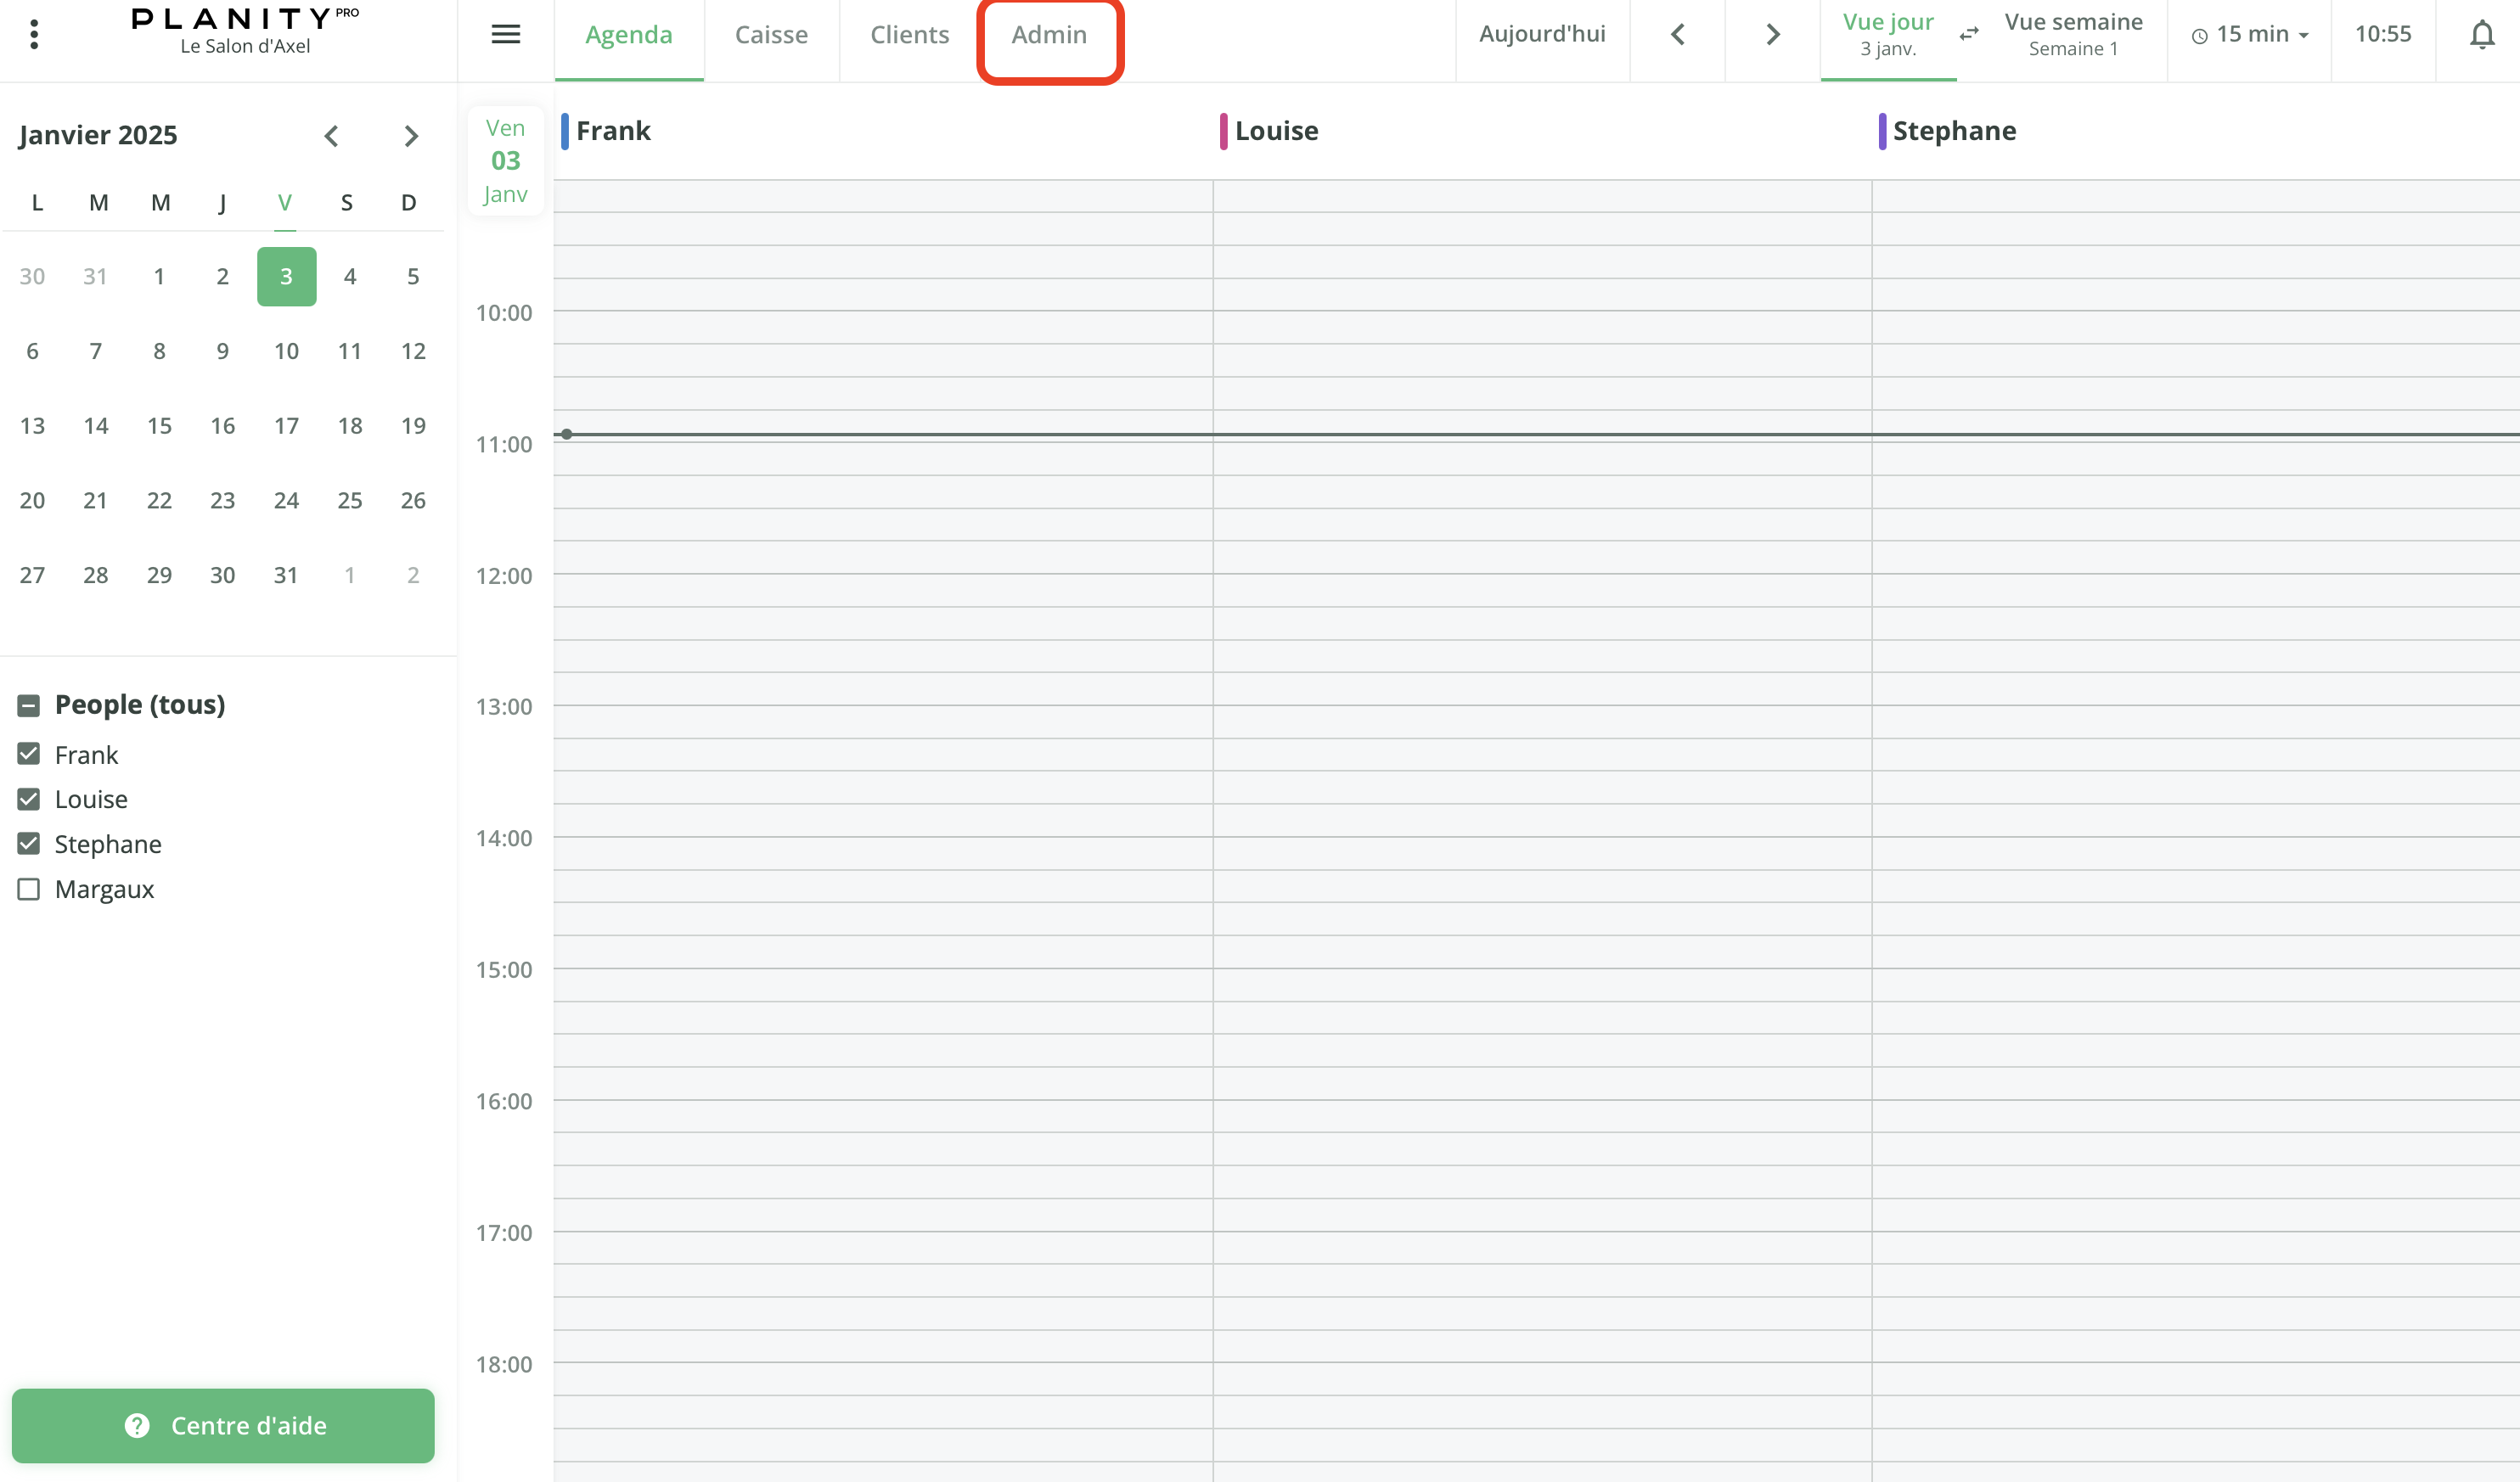This screenshot has height=1482, width=2520.
Task: Enable the Margaux checkbox
Action: [x=29, y=889]
